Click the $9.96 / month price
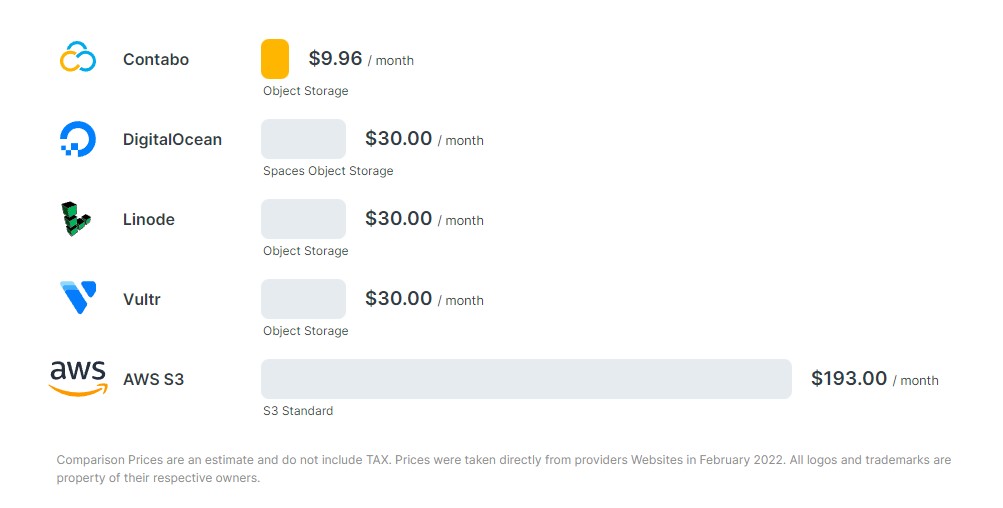 [361, 59]
